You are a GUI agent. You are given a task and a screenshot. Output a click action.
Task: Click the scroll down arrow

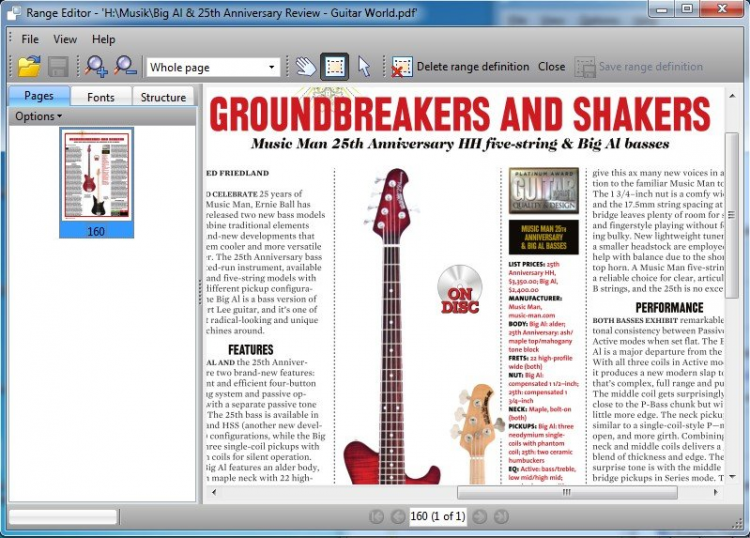tap(732, 477)
